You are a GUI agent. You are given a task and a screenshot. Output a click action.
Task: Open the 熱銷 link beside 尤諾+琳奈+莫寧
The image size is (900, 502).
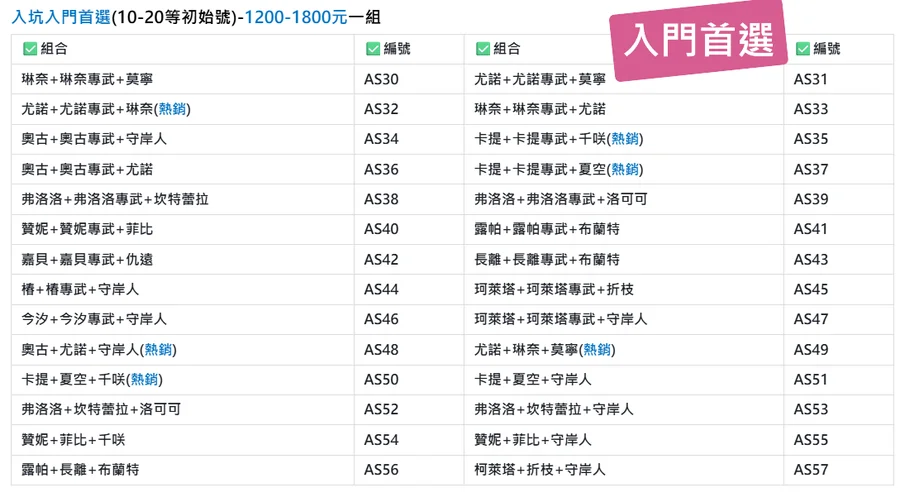[x=599, y=349]
